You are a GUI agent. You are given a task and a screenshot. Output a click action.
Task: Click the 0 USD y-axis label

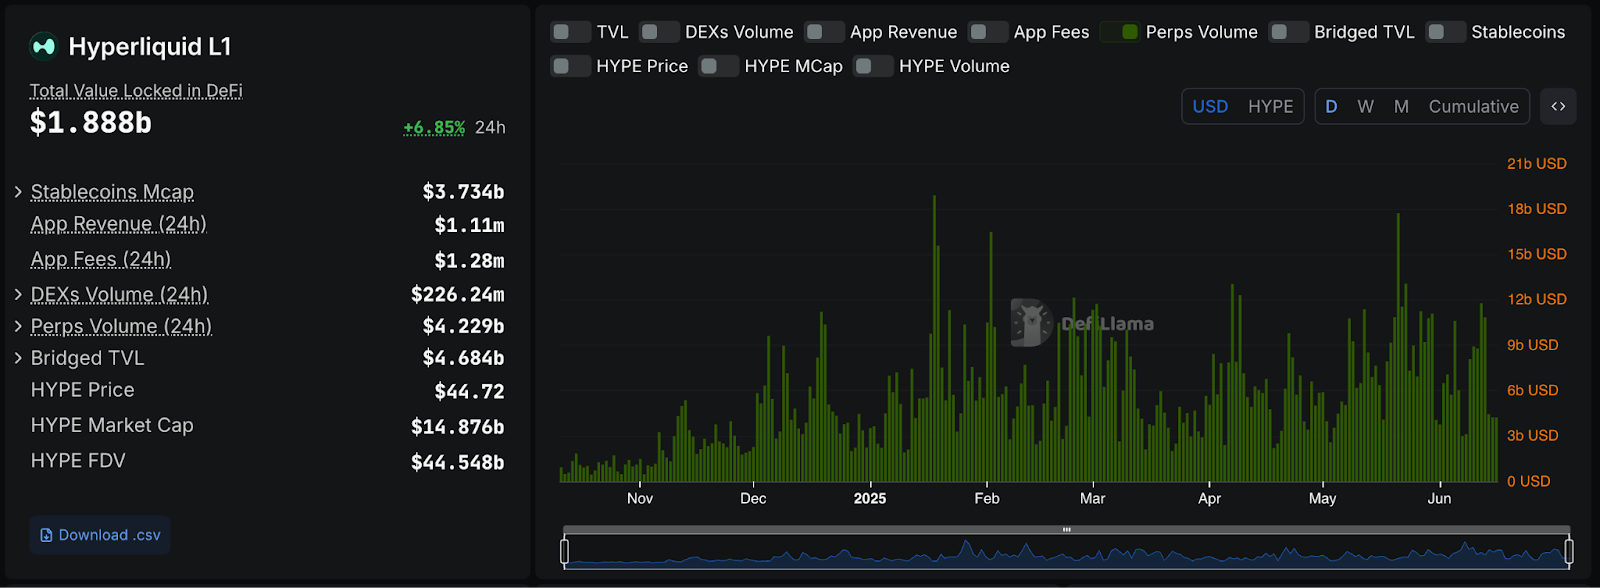point(1529,482)
